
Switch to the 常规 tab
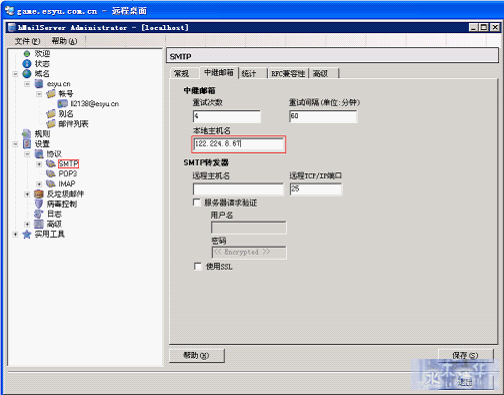click(185, 73)
